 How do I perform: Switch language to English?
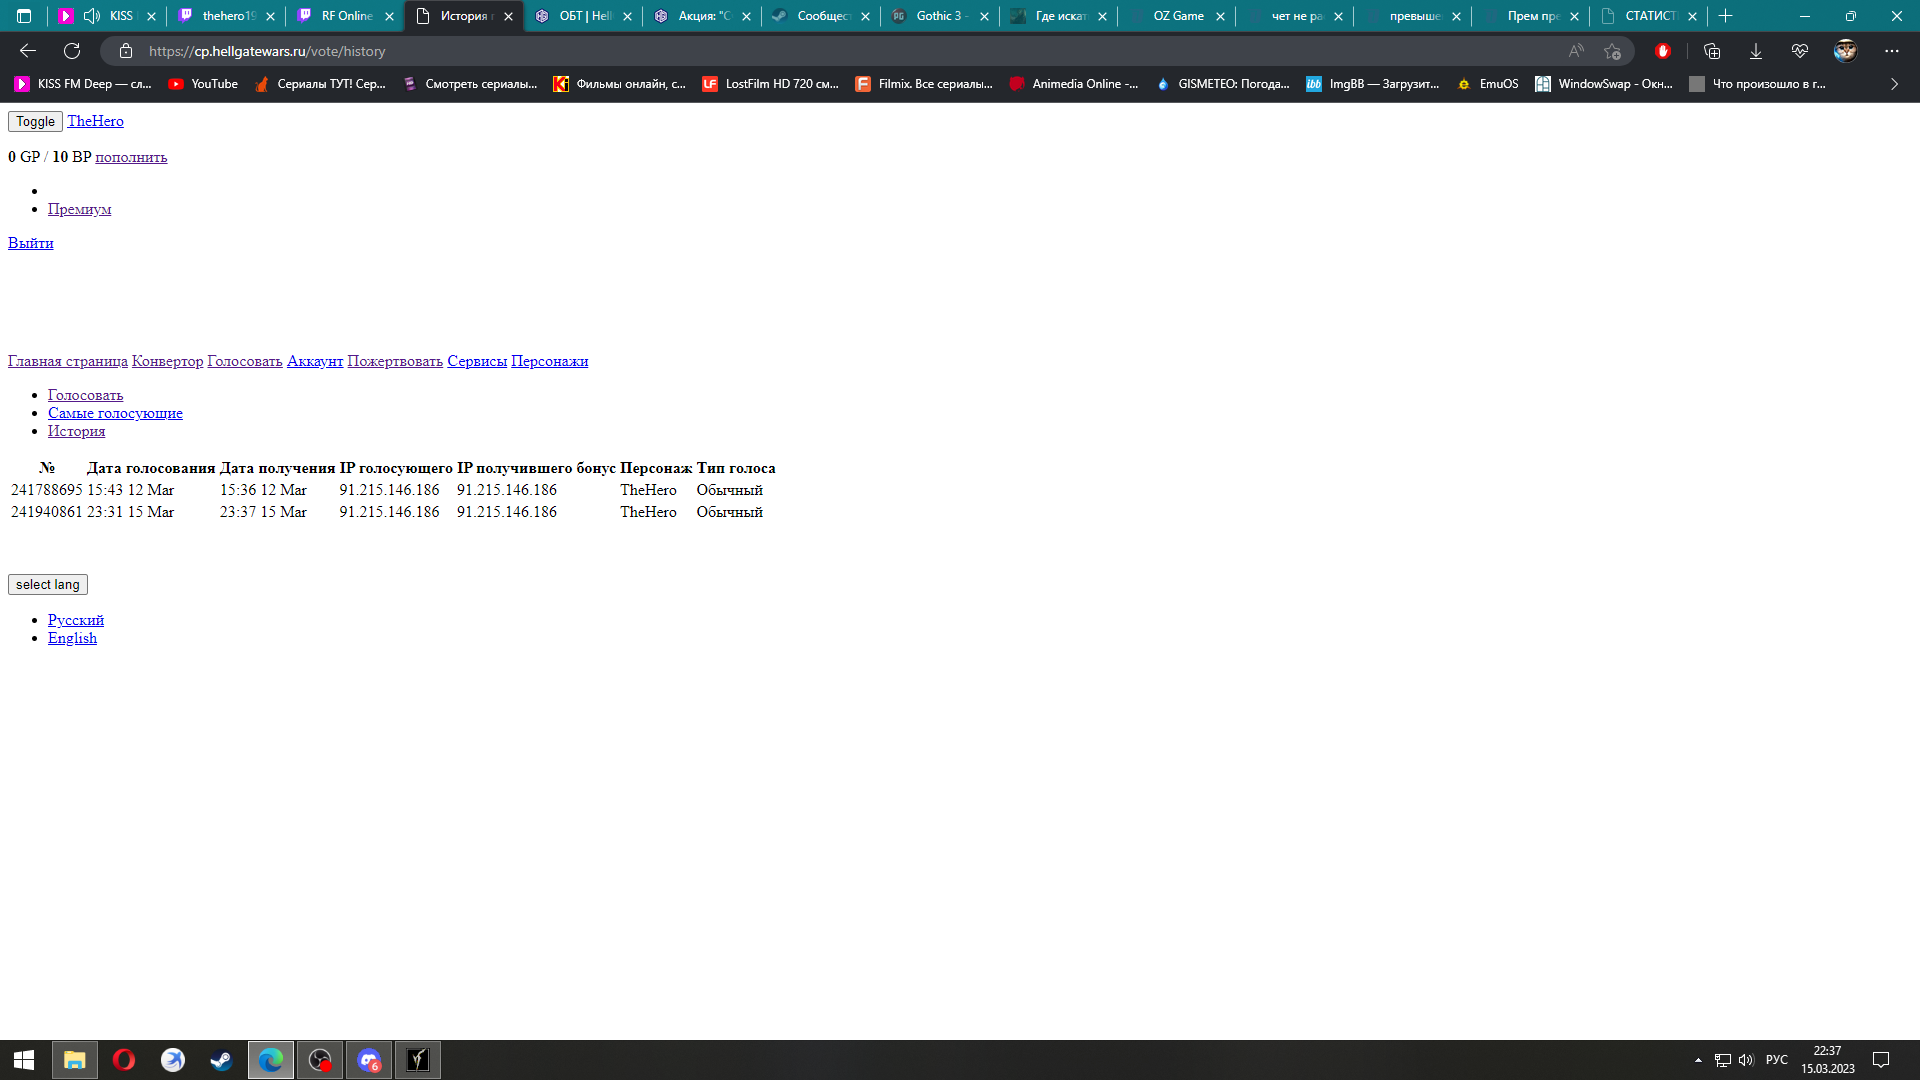click(72, 638)
